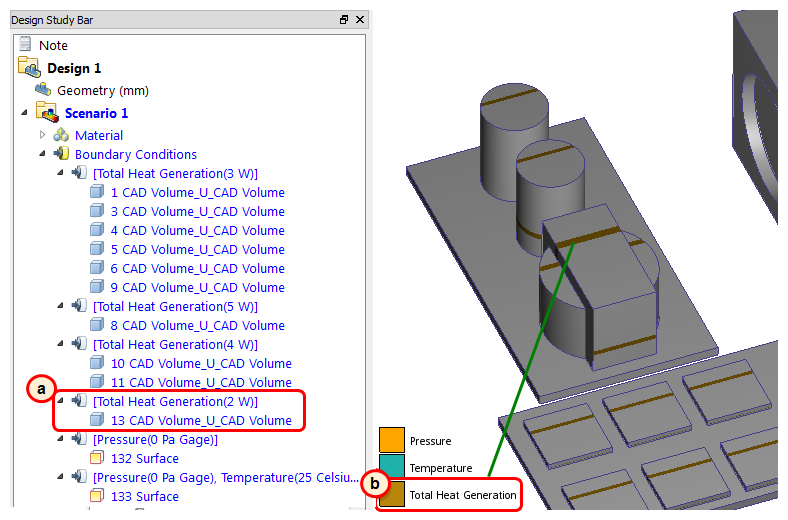The image size is (788, 520).
Task: Select the 8 CAD Volume_U_CAD Volume label
Action: pos(198,326)
